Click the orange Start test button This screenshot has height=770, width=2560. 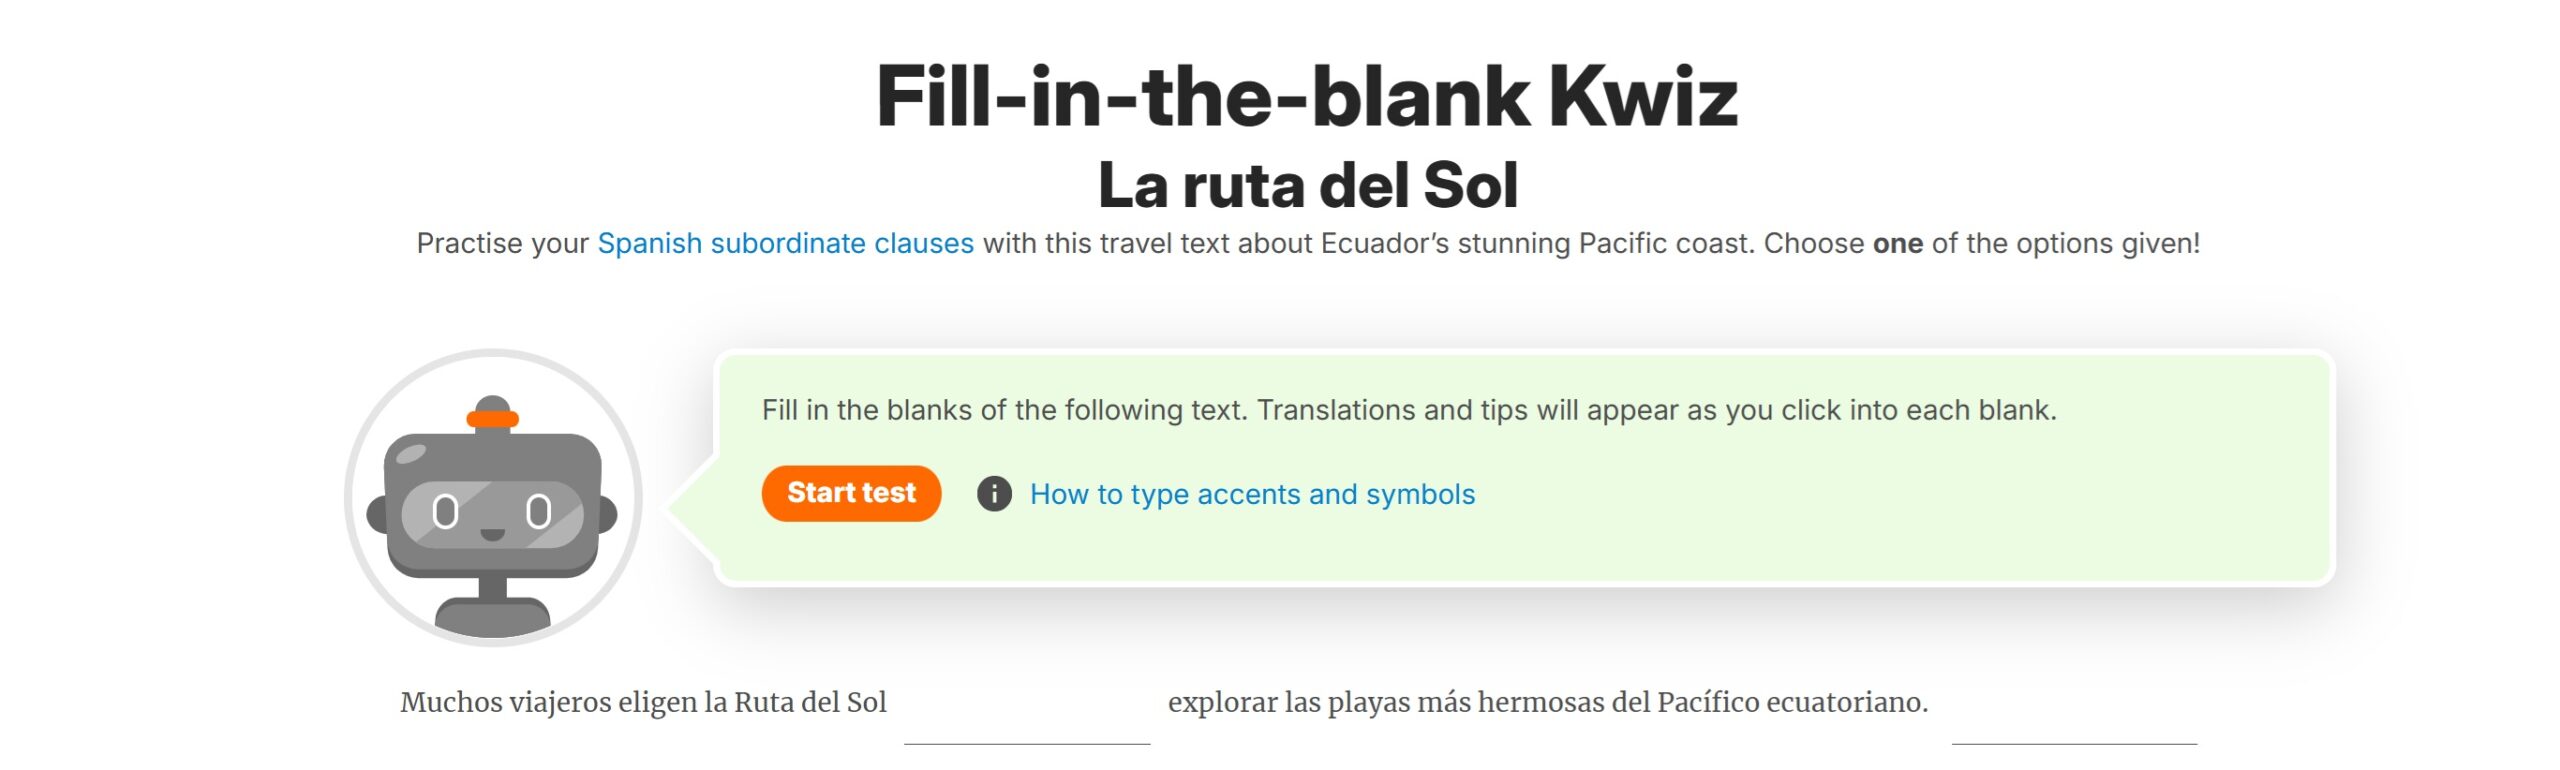pos(851,493)
